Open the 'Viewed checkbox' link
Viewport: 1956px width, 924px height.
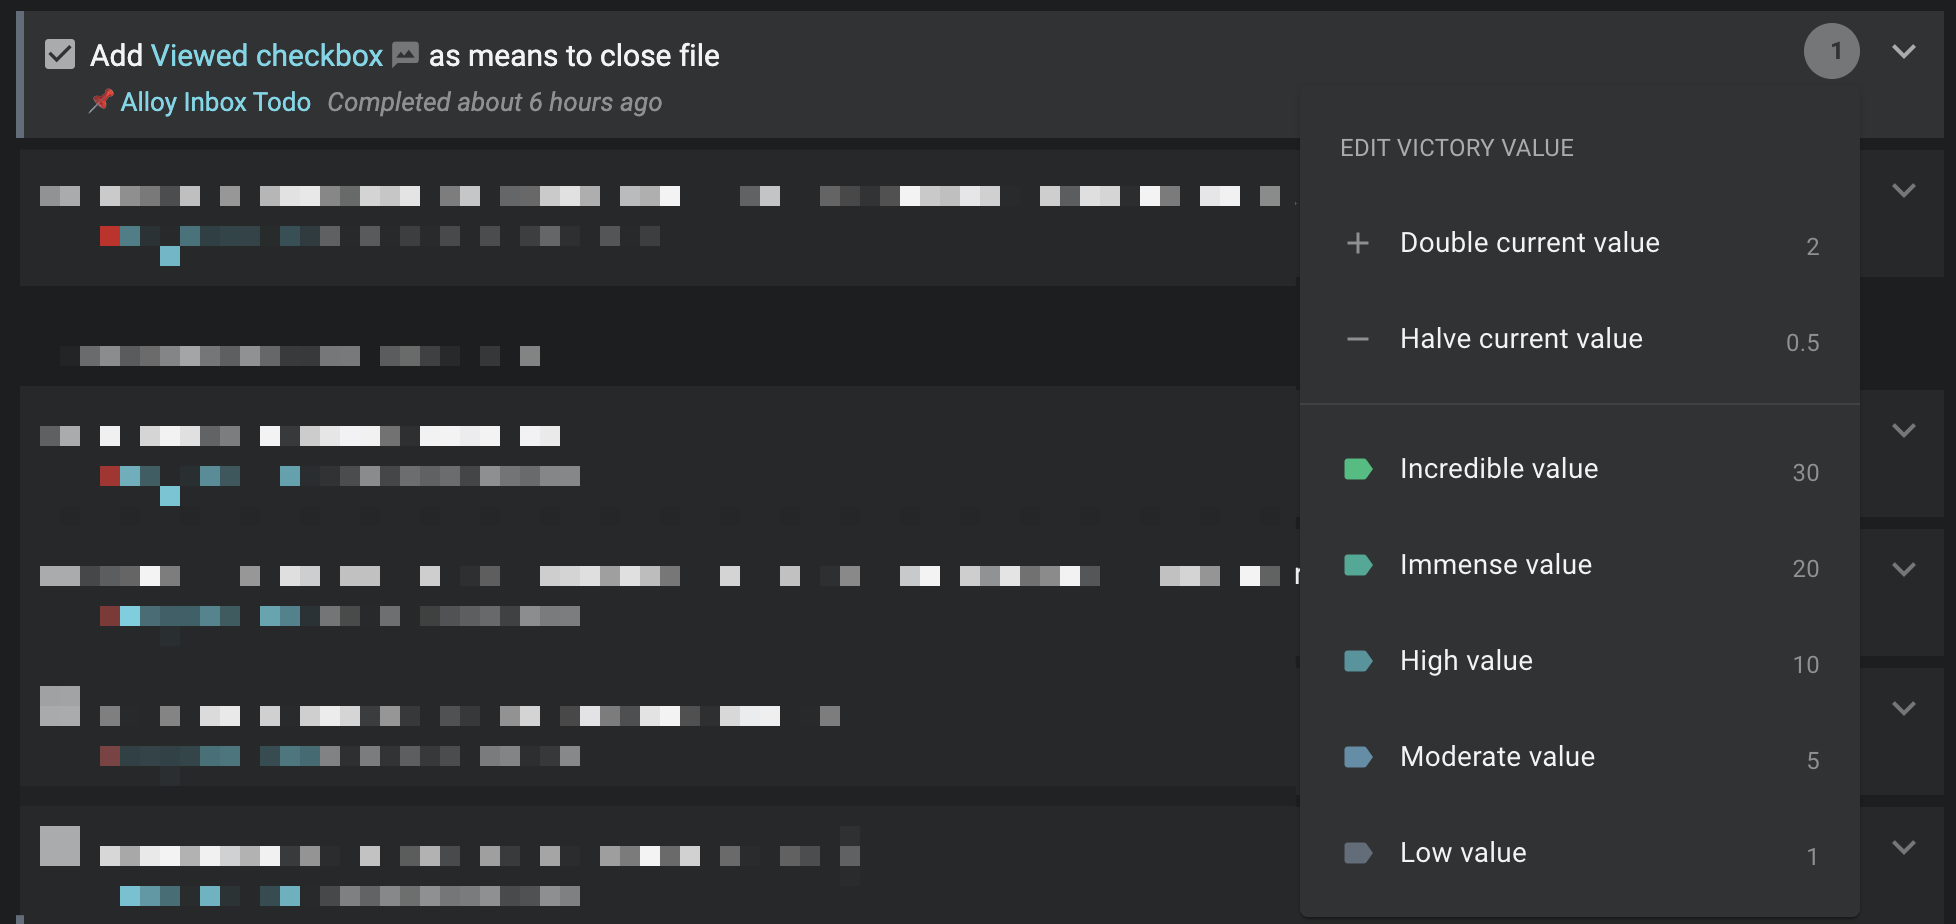[267, 55]
